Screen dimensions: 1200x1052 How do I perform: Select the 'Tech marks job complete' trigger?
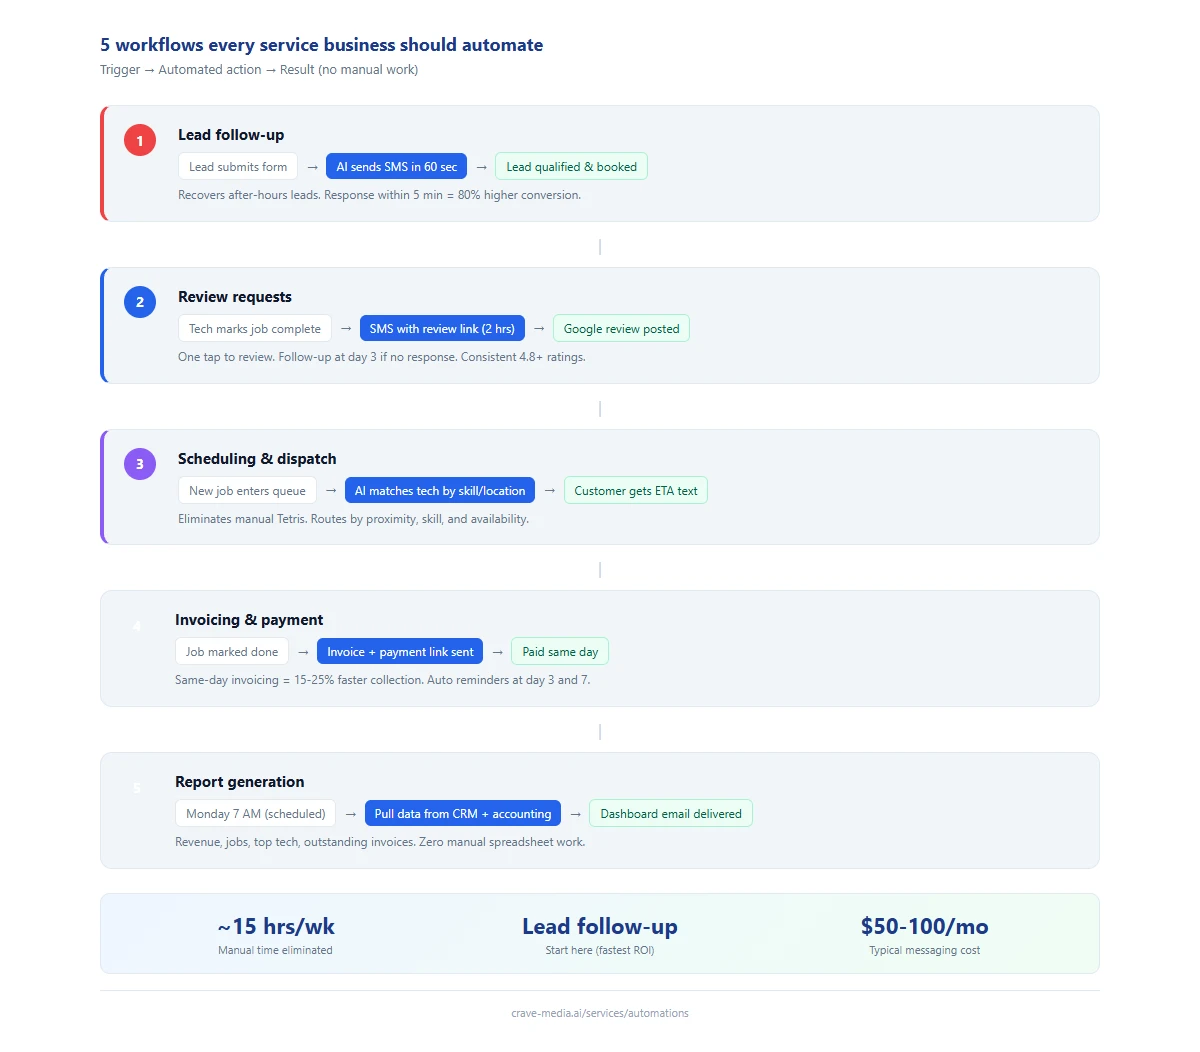click(255, 329)
